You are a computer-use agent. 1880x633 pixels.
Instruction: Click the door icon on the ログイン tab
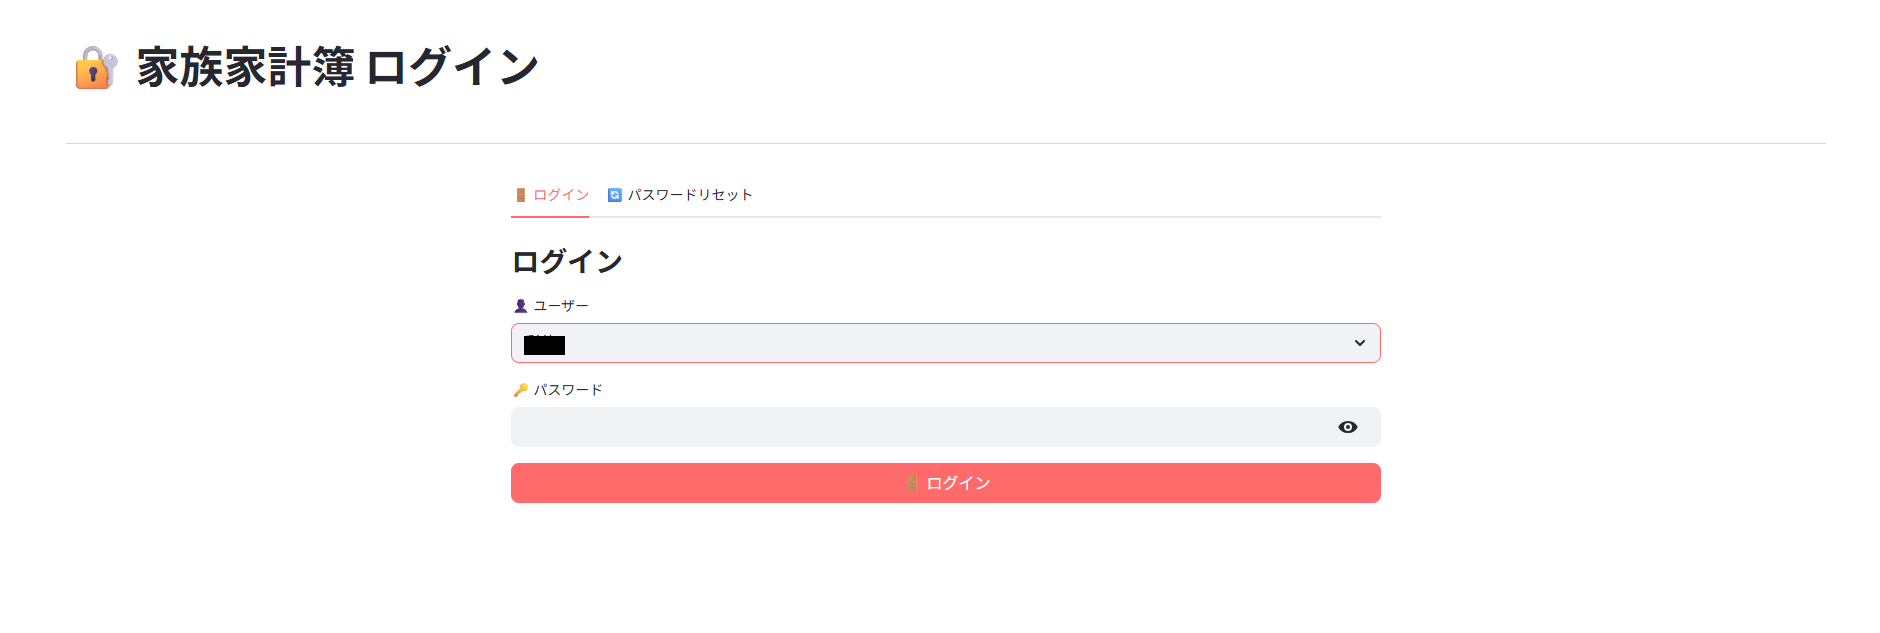point(520,195)
